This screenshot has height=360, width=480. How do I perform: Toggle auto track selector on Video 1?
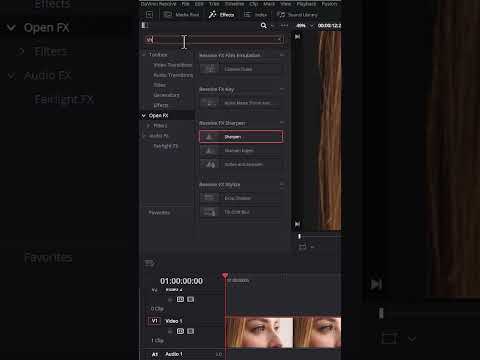click(180, 331)
